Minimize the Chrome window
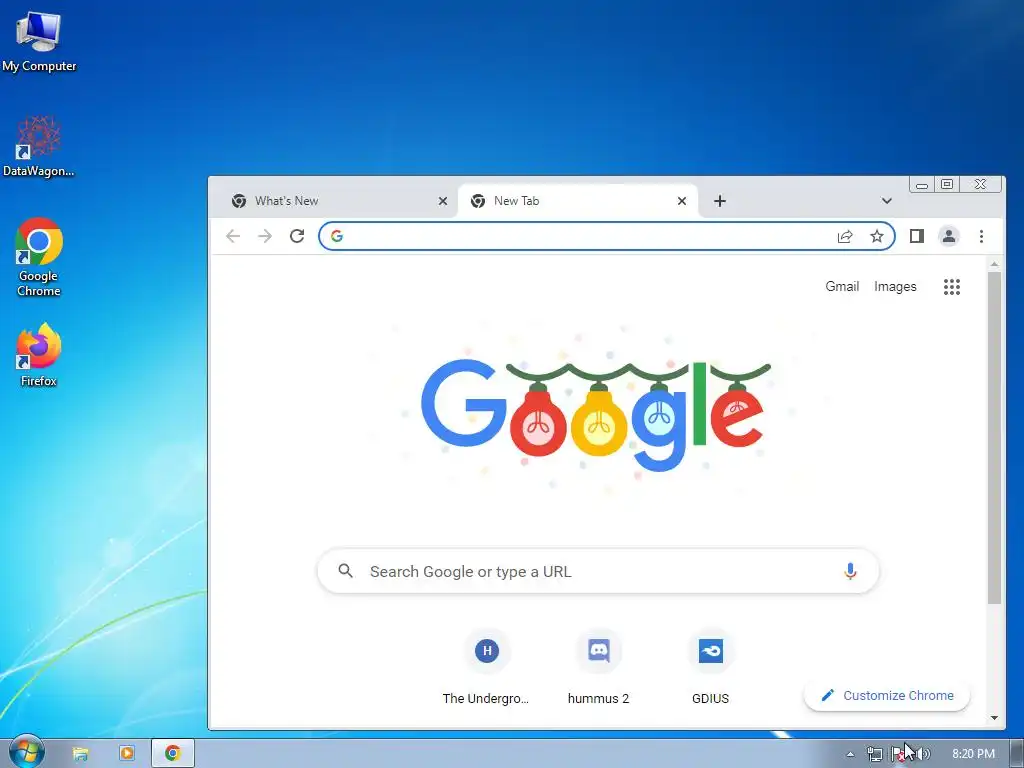1024x768 pixels. (x=921, y=185)
